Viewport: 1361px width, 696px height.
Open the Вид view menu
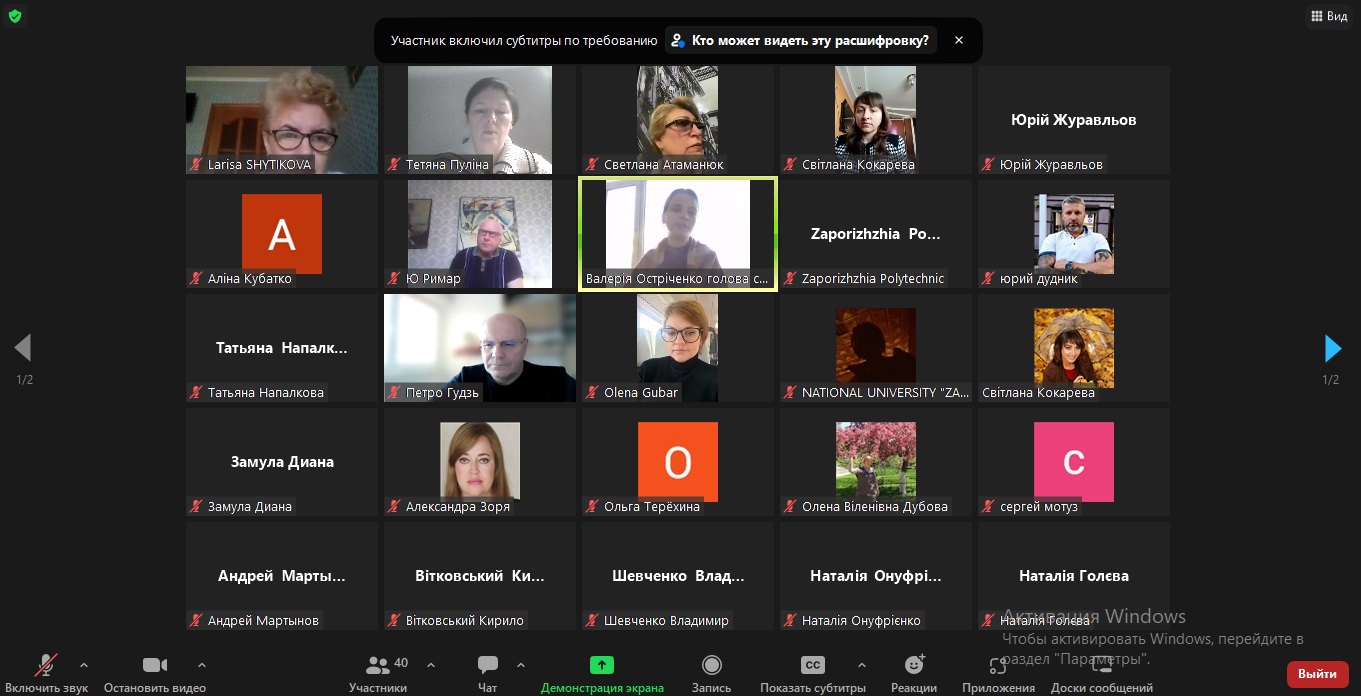1328,16
